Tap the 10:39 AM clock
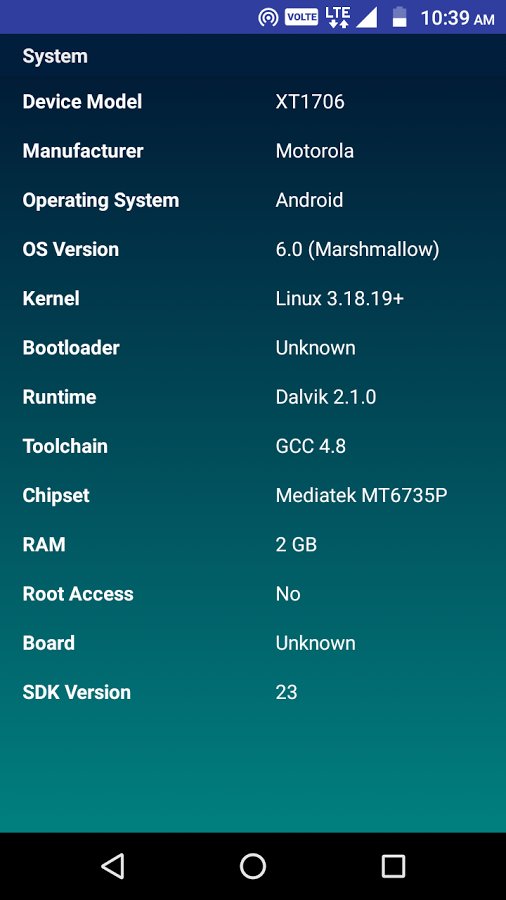 [457, 18]
